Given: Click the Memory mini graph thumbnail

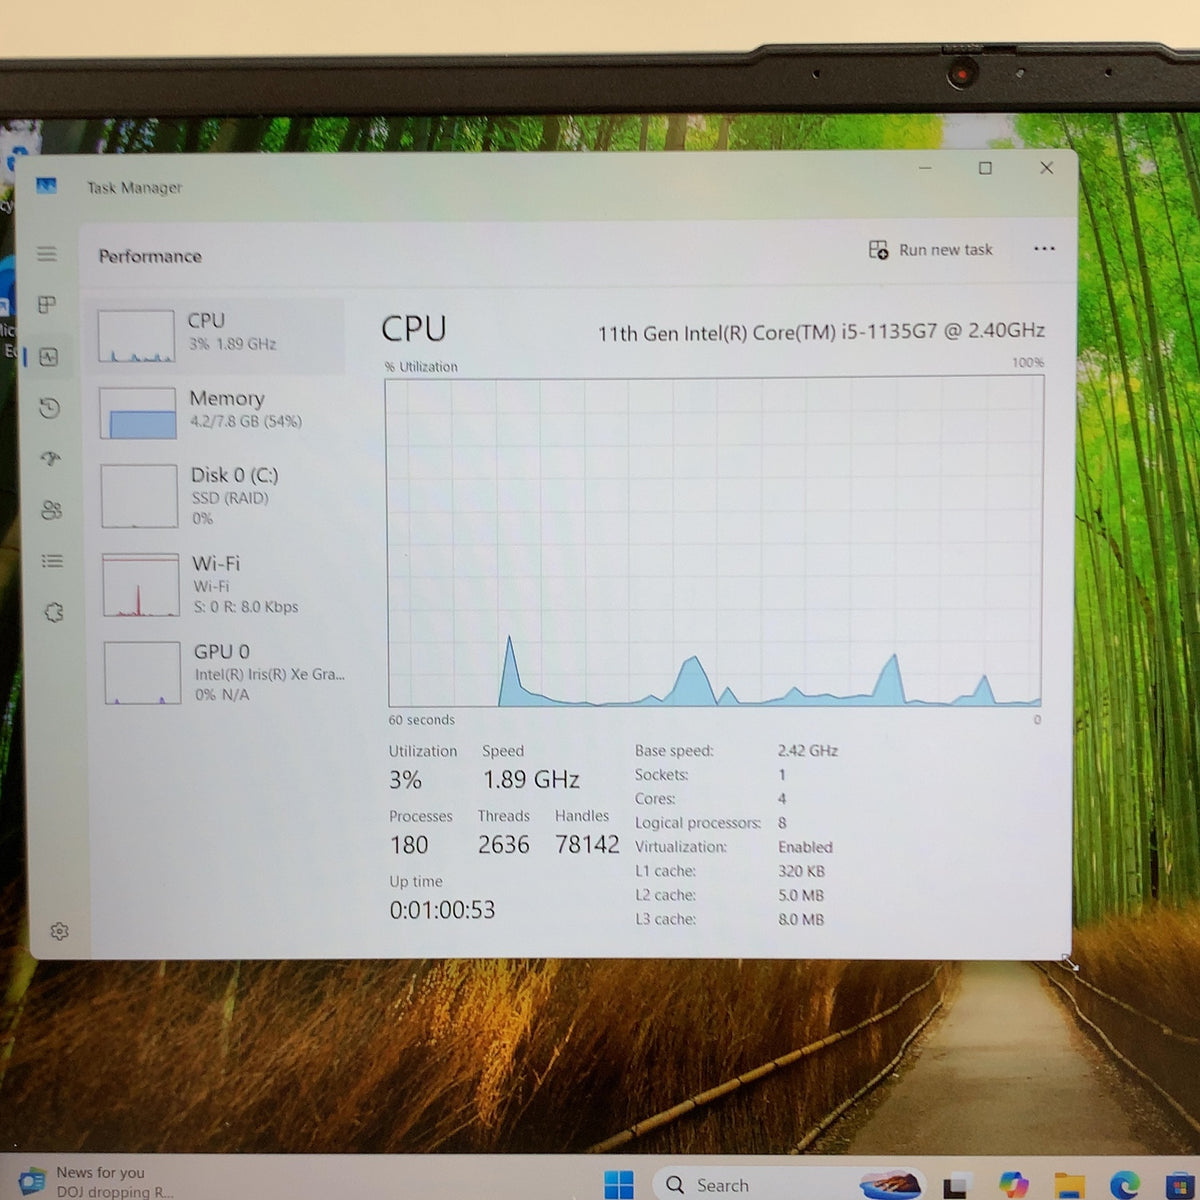Looking at the screenshot, I should 138,413.
